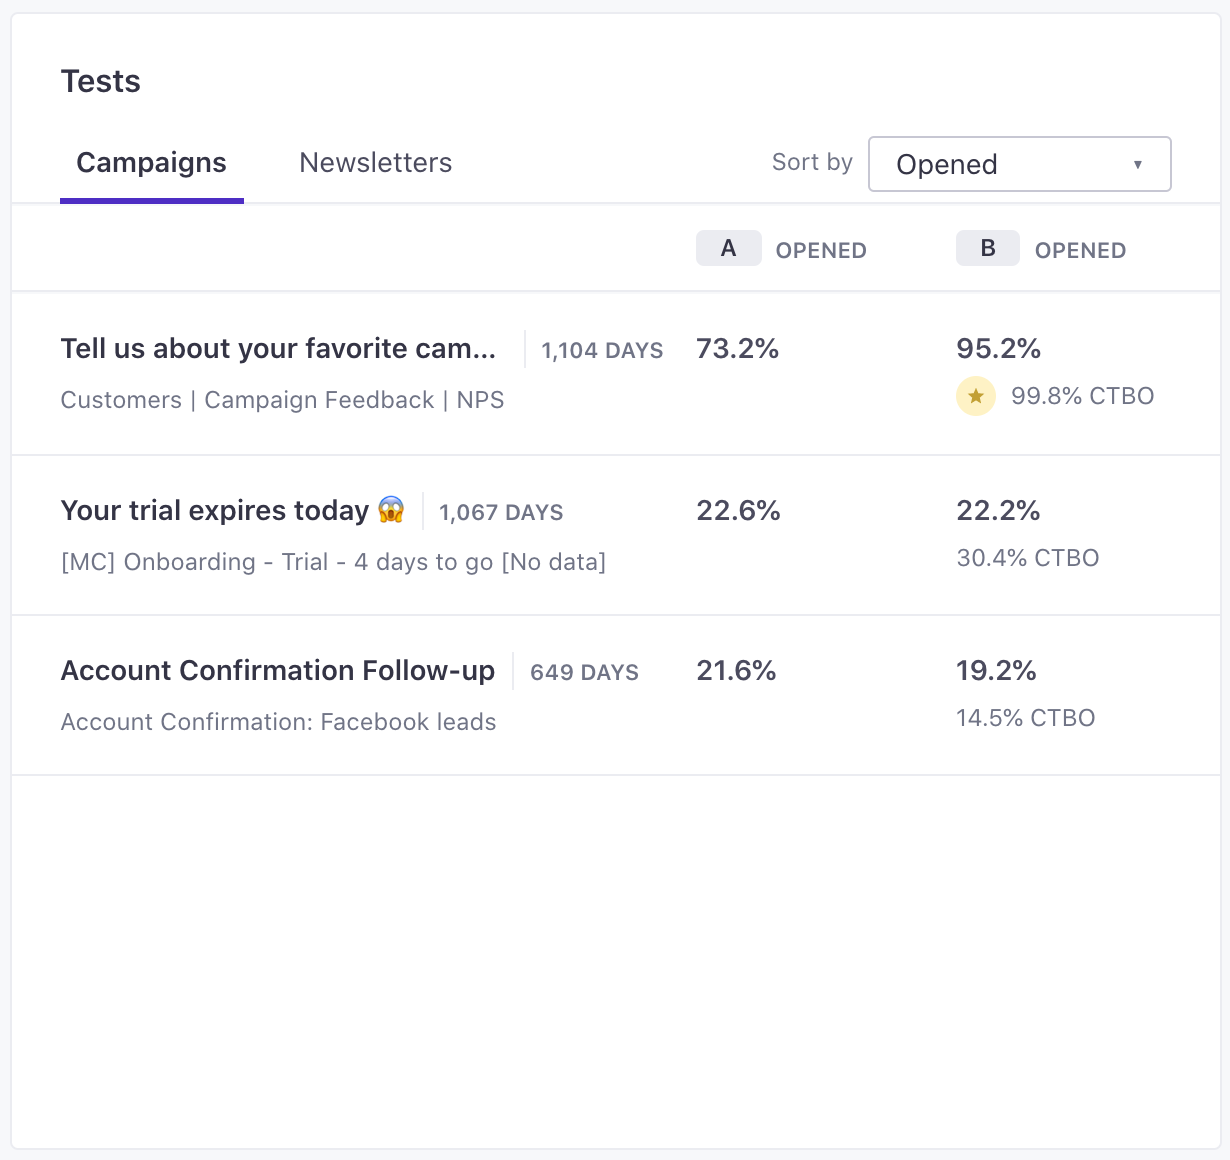This screenshot has height=1160, width=1230.
Task: Click the 649 DAYS duration label
Action: (584, 673)
